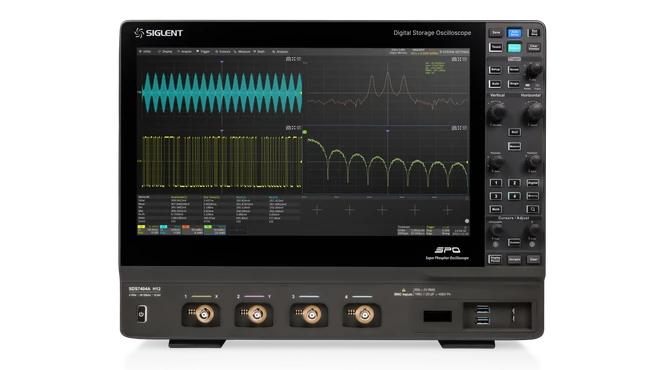Toggle the Roll mode button

coord(514,132)
